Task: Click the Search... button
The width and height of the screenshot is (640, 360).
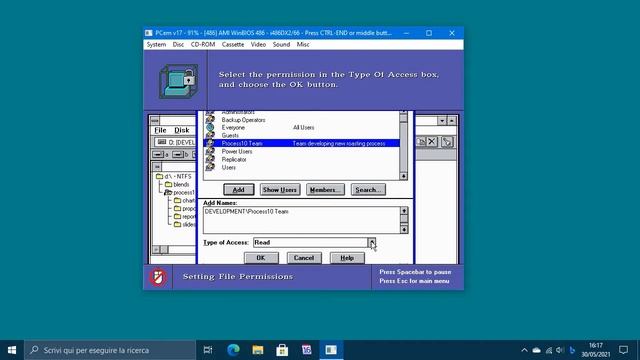Action: [368, 190]
